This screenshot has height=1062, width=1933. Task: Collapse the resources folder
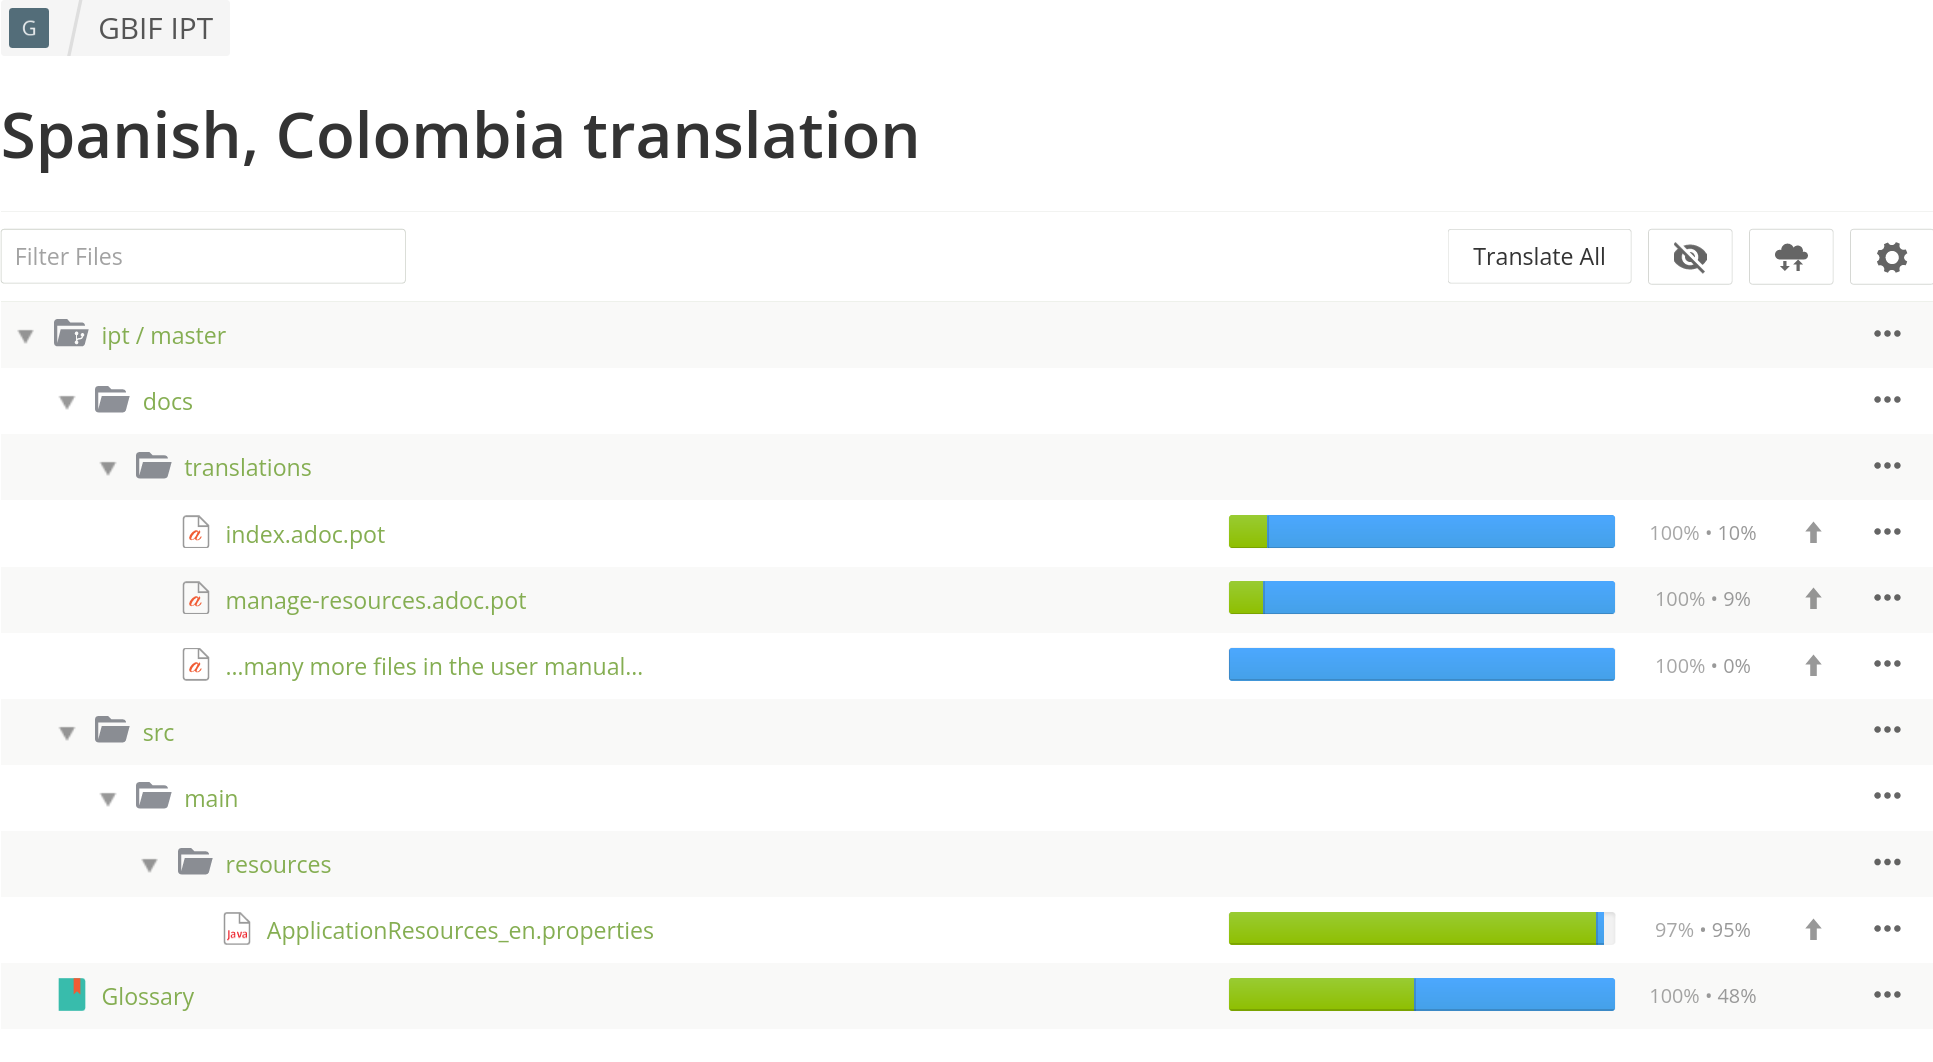[x=149, y=865]
